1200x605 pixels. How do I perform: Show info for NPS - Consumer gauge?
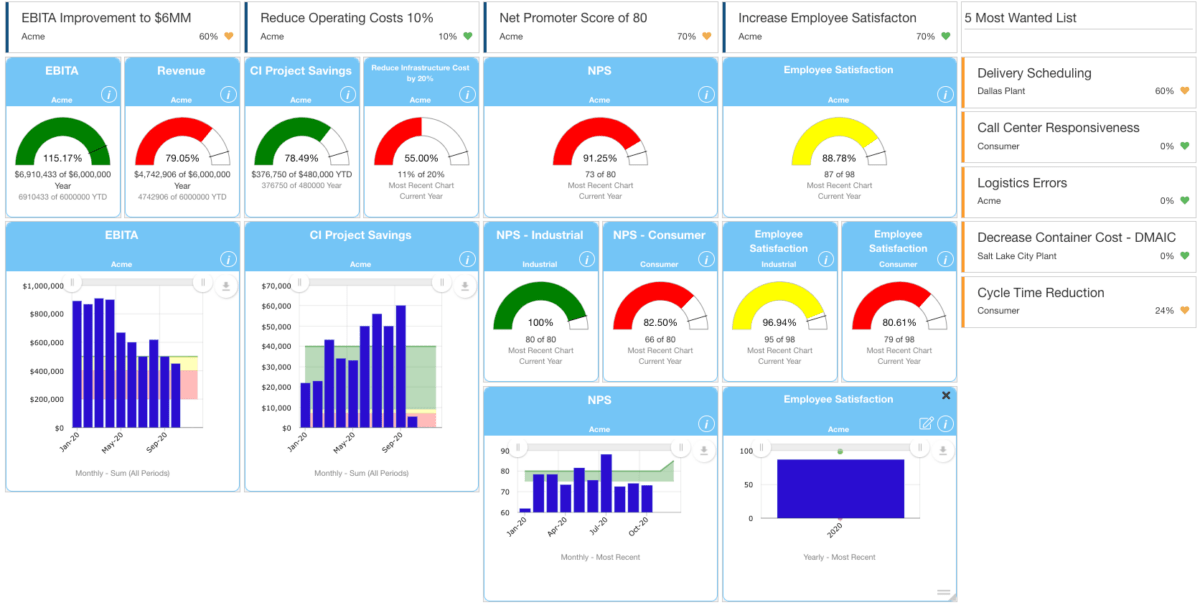point(706,259)
